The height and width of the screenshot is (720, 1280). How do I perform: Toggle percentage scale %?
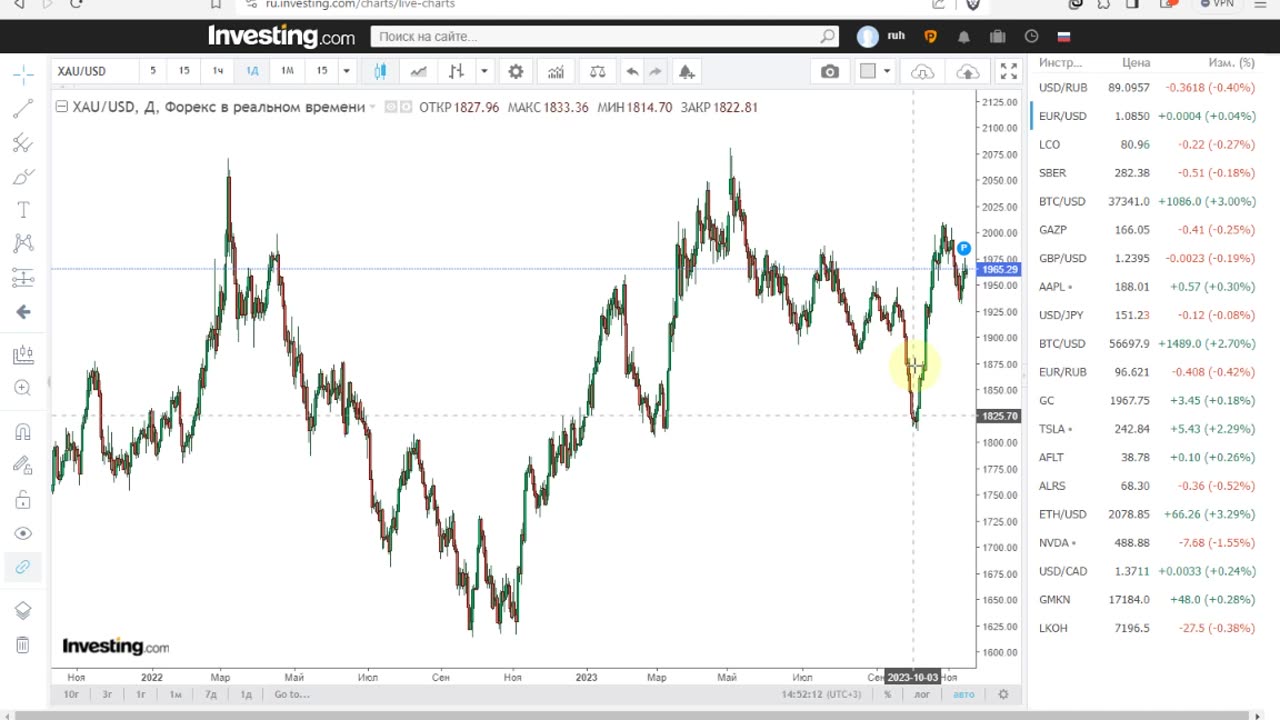[887, 694]
